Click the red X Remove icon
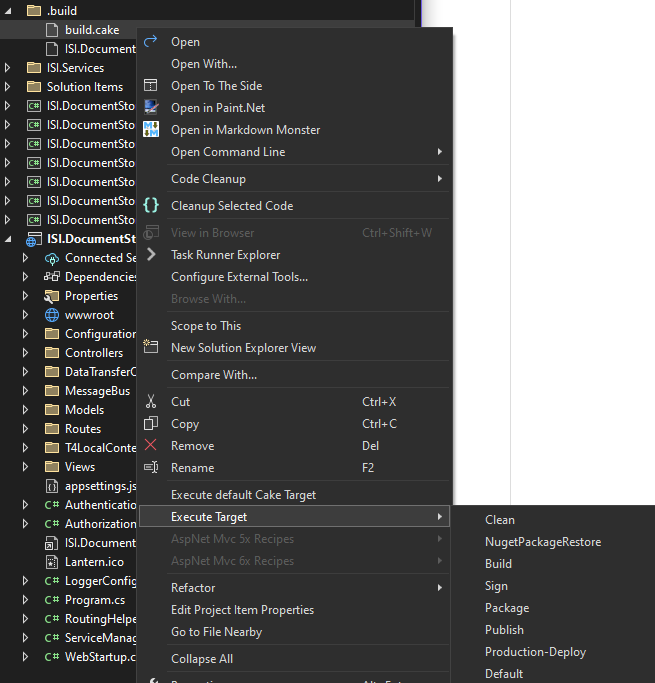 pyautogui.click(x=151, y=446)
